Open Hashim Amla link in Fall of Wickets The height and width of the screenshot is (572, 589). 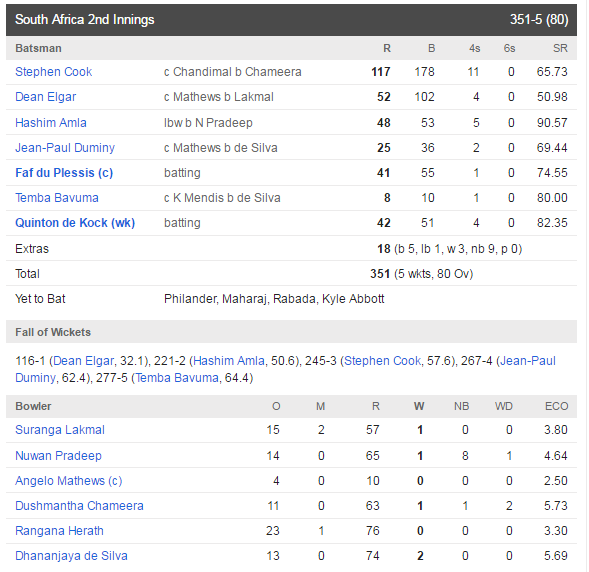[229, 361]
